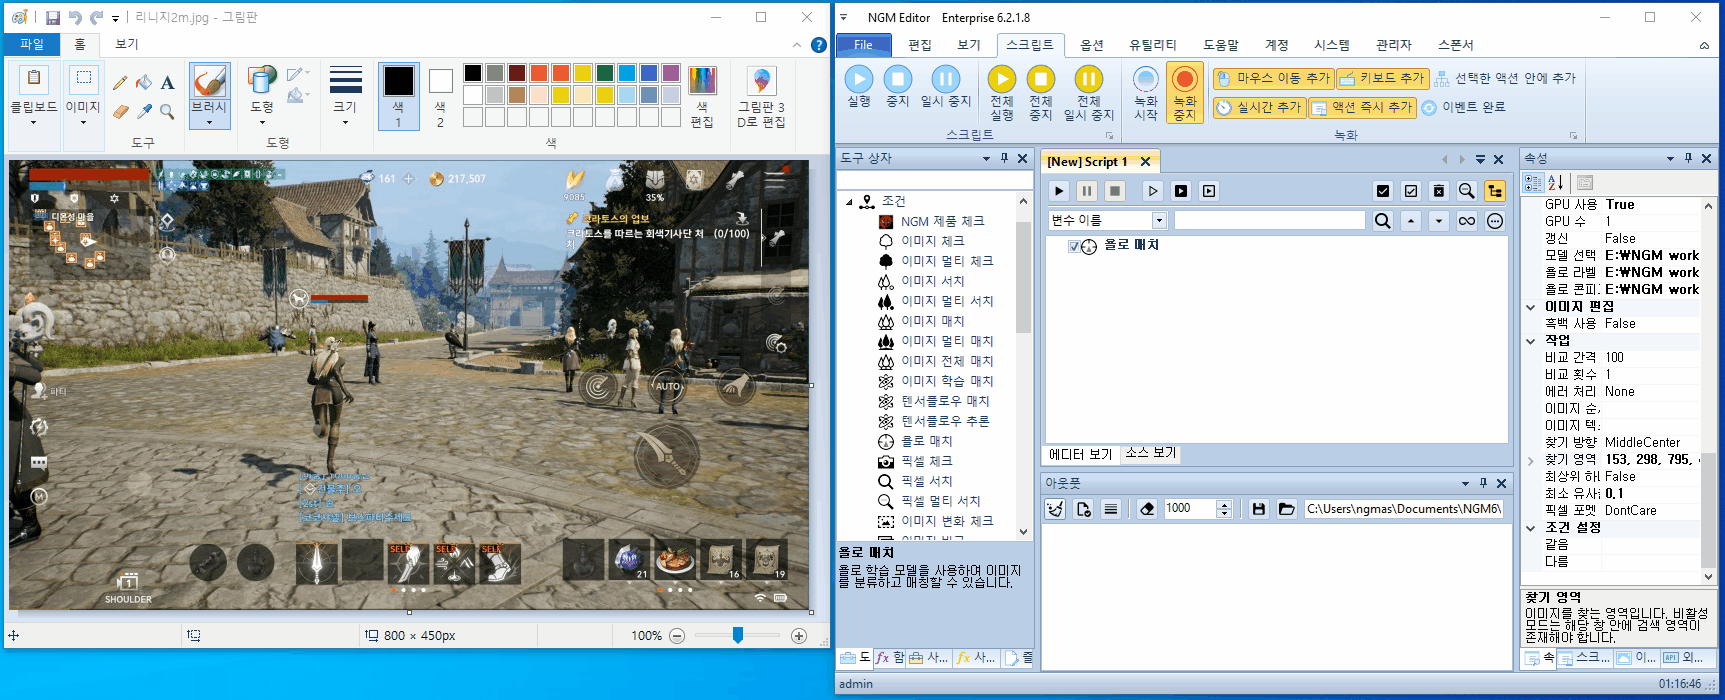
Task: Click 액션 즉시 추가 button
Action: point(1362,107)
